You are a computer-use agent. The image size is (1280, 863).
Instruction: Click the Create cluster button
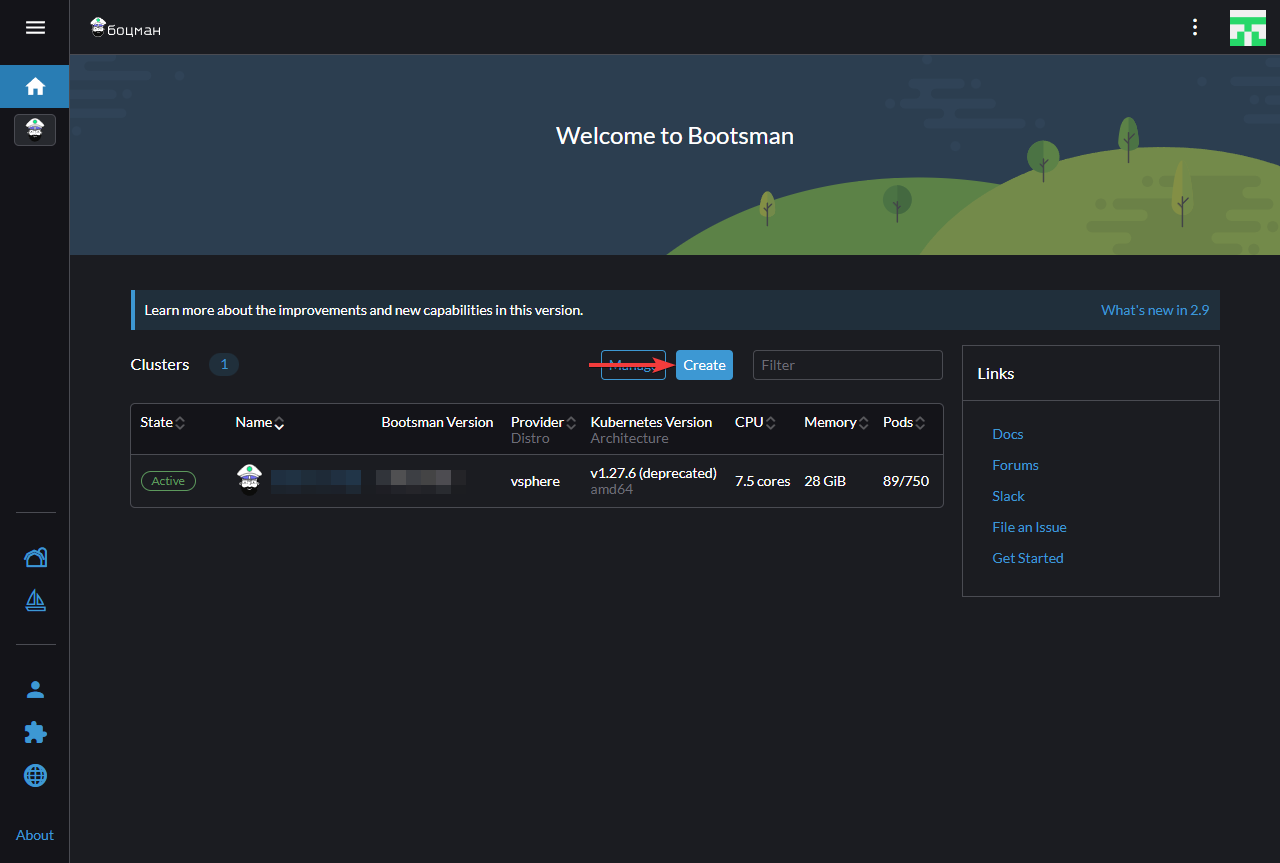(704, 365)
